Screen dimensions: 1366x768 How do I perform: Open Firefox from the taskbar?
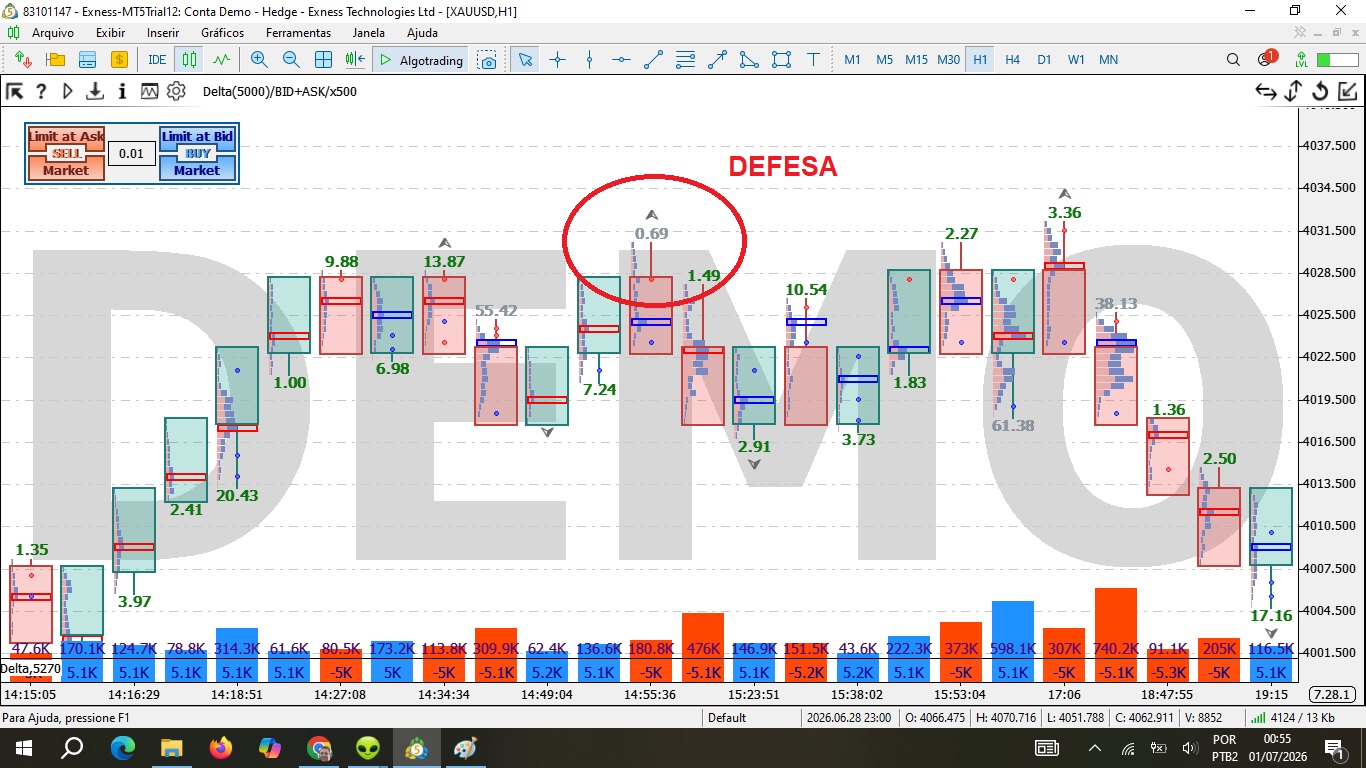point(221,748)
